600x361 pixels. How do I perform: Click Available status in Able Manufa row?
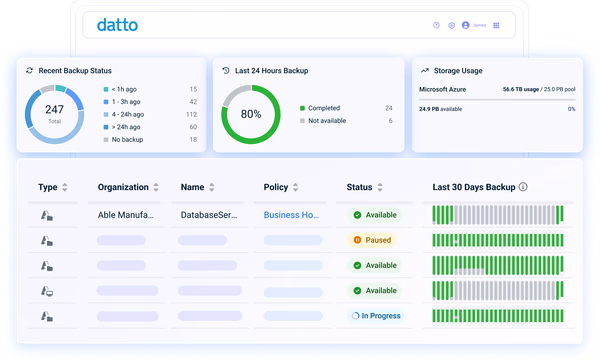[x=375, y=215]
